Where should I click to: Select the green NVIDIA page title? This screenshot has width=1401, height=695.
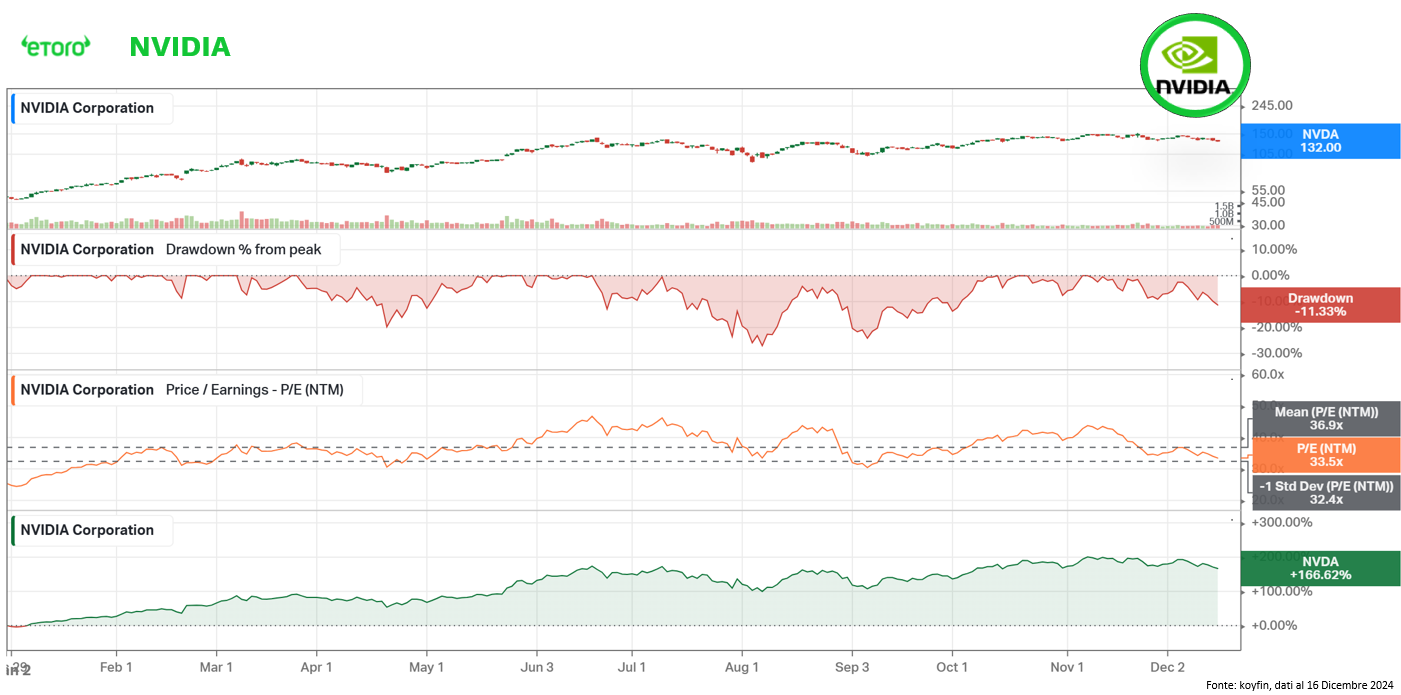point(180,46)
